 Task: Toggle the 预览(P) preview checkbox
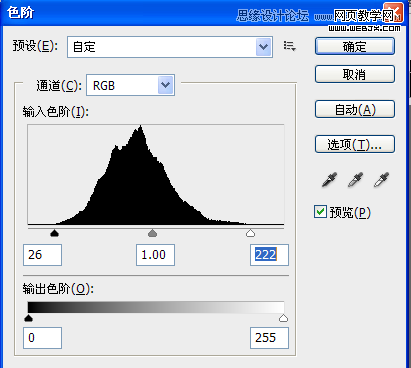click(x=320, y=212)
